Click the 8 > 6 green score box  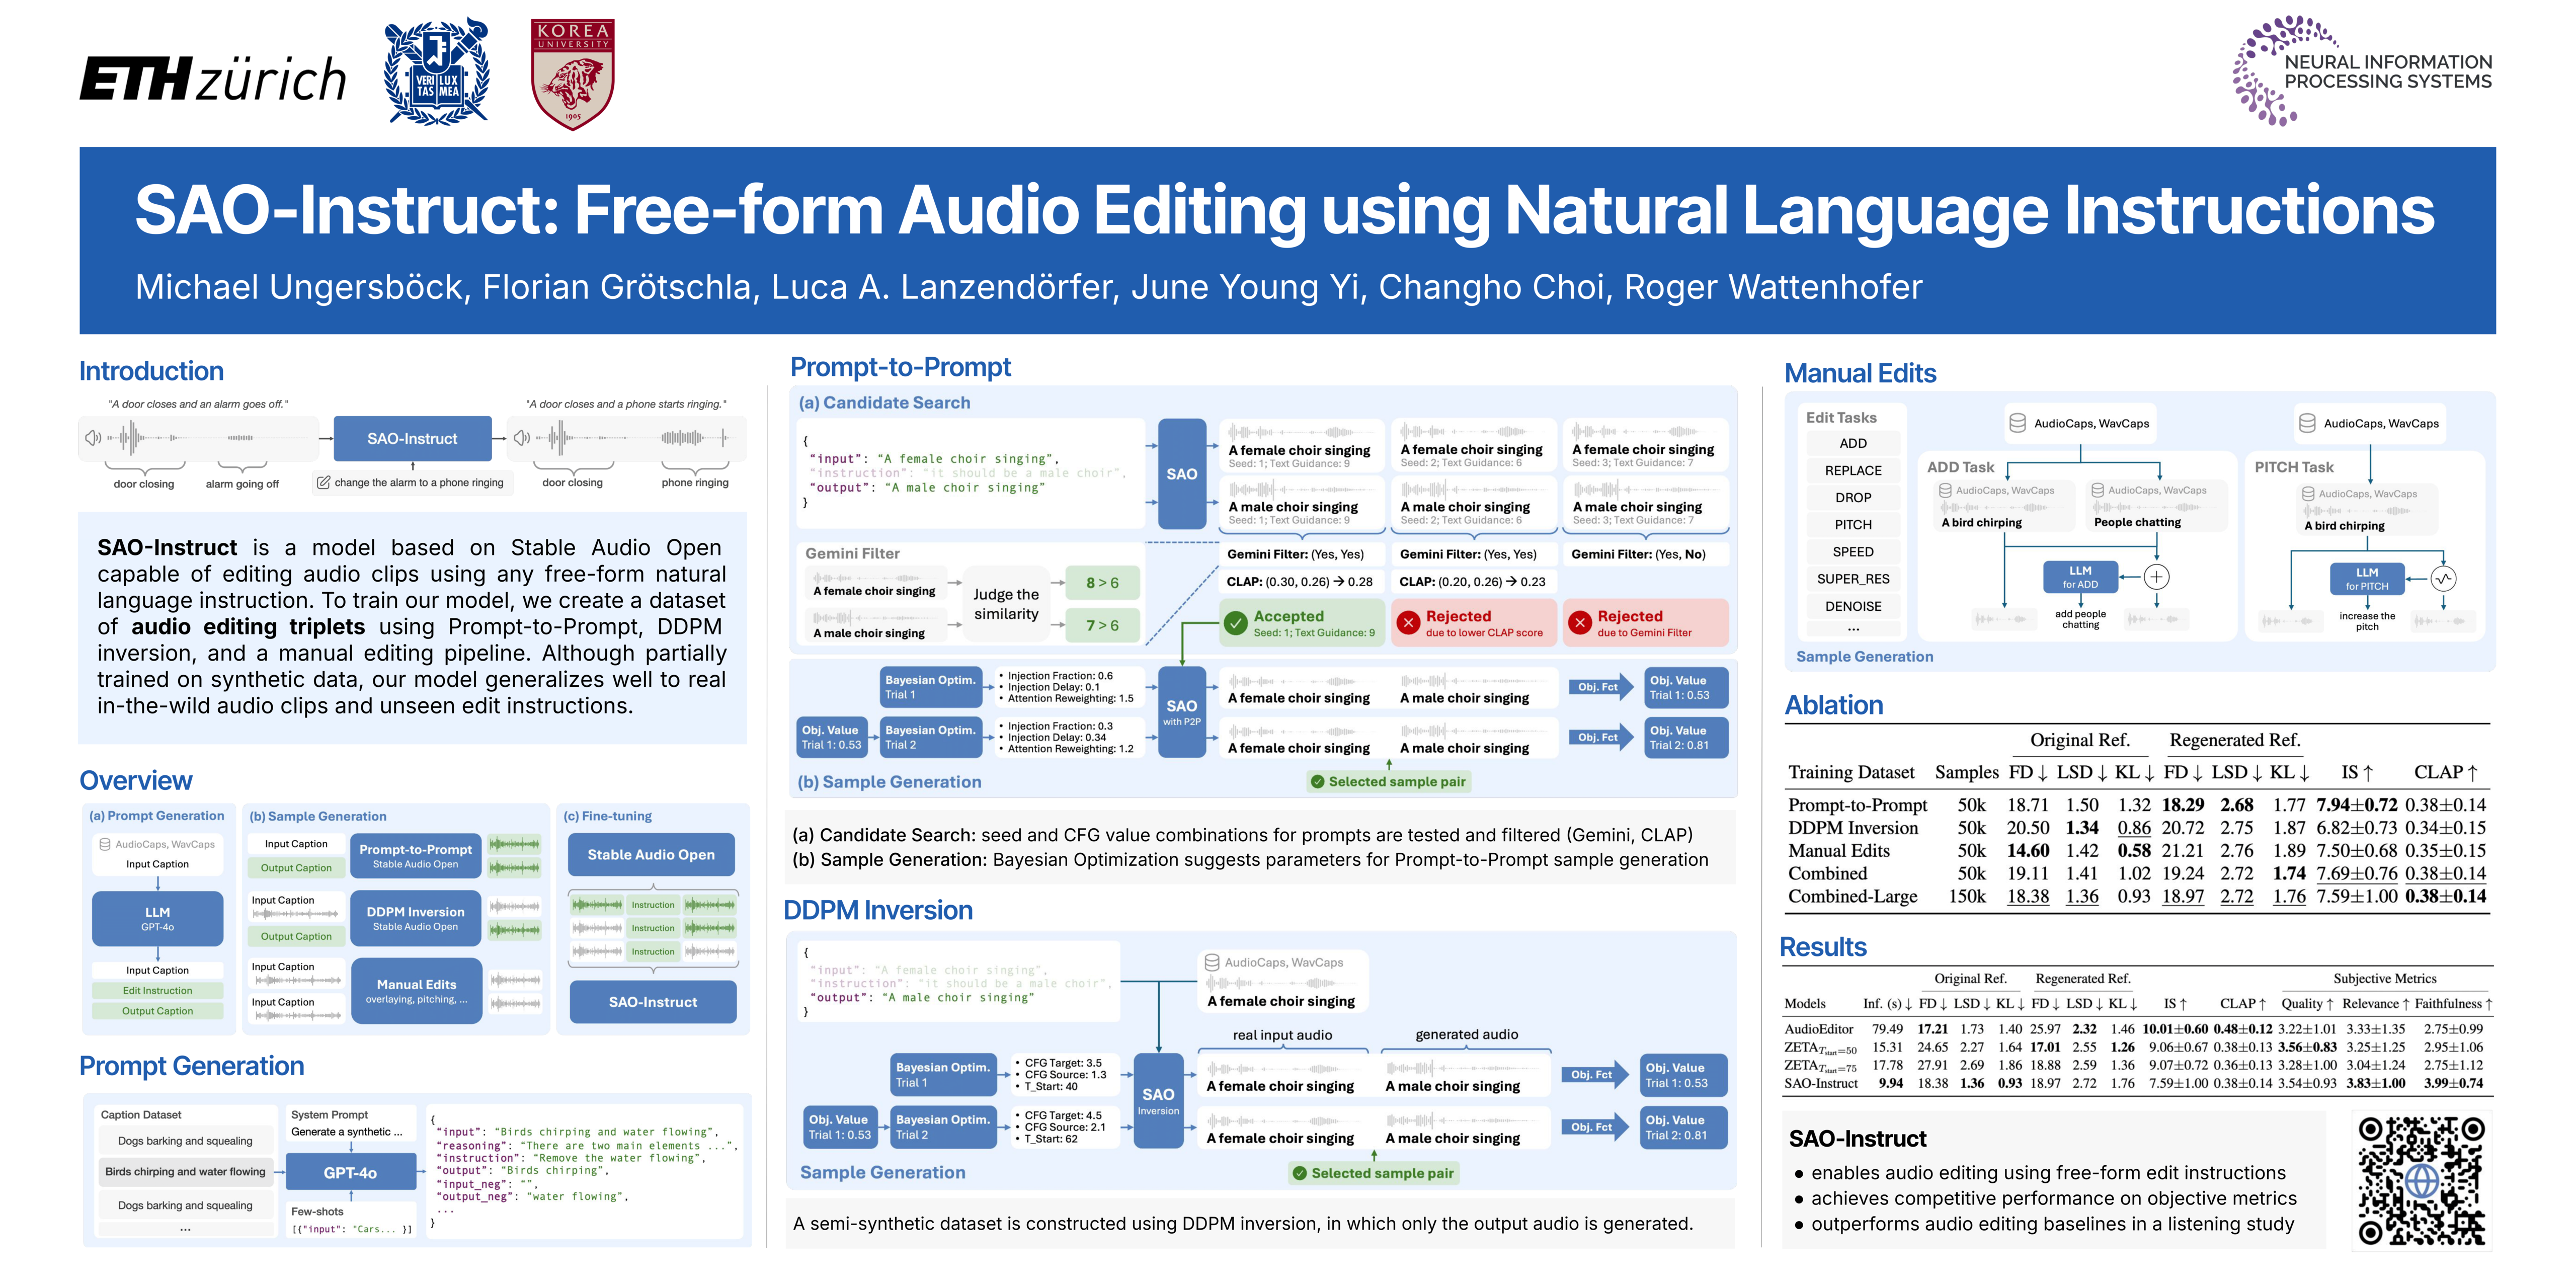coord(1102,583)
